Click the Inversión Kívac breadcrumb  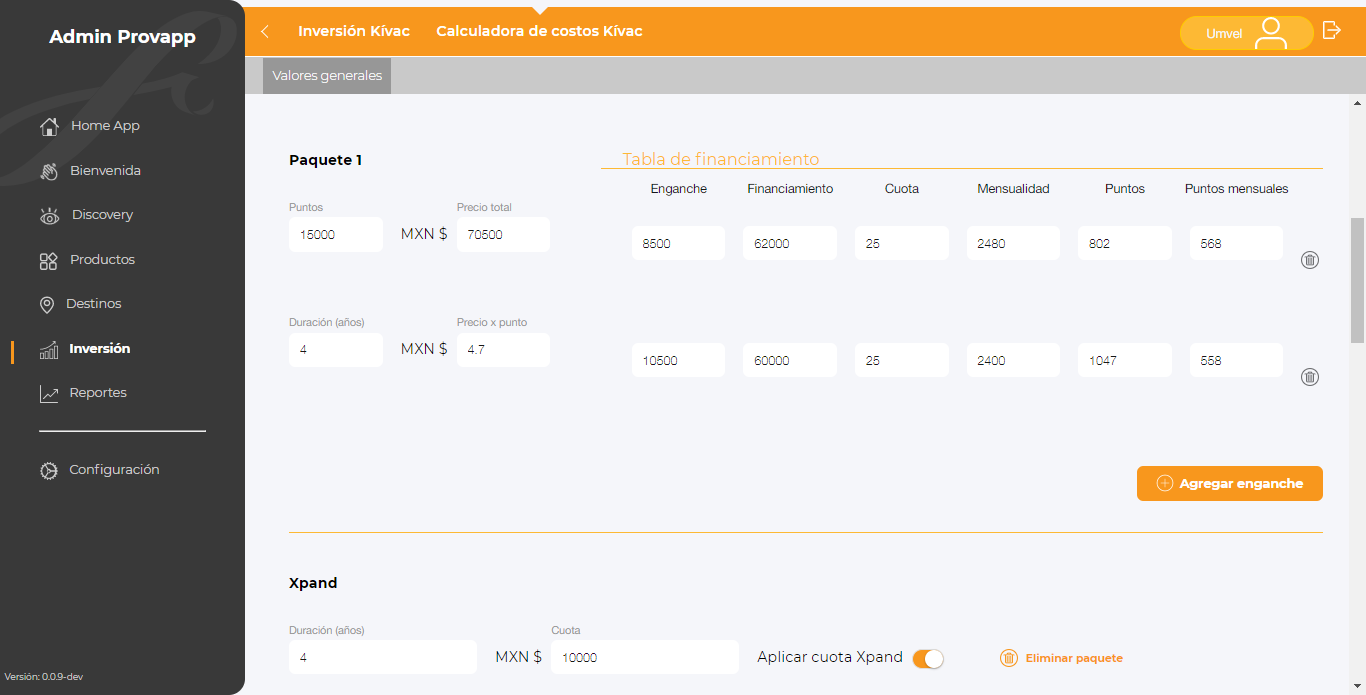(354, 31)
